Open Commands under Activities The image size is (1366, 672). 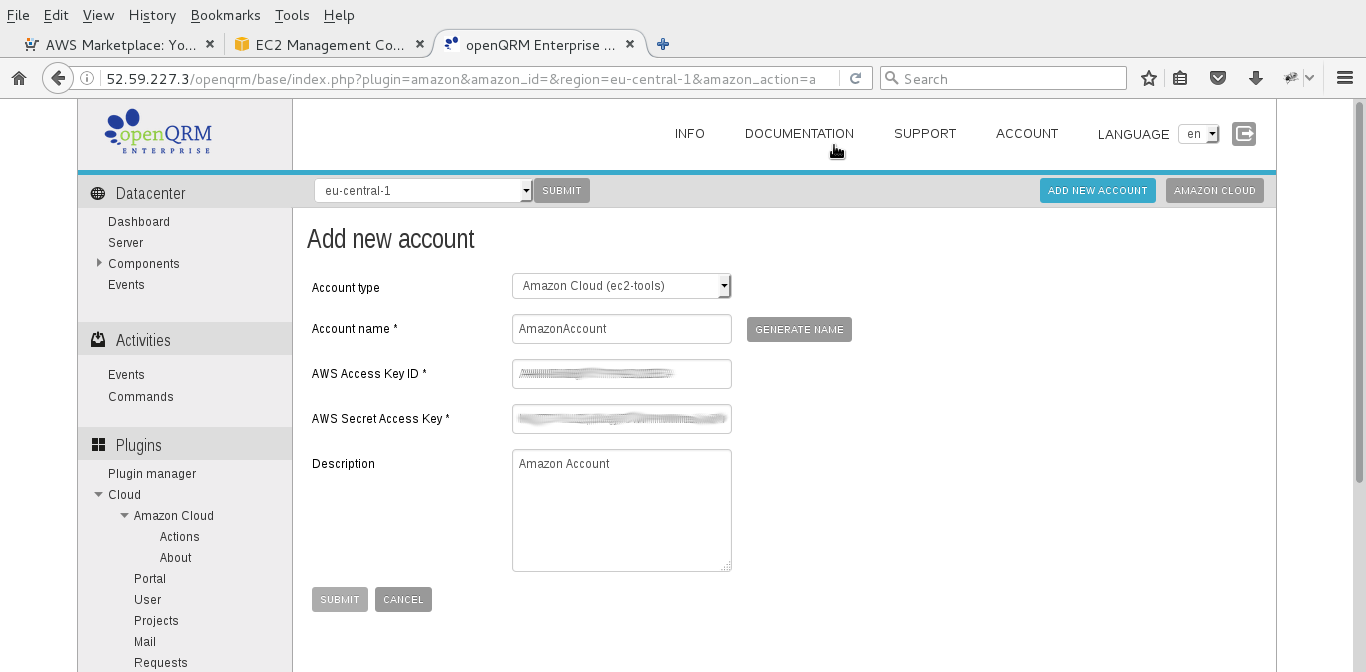141,397
